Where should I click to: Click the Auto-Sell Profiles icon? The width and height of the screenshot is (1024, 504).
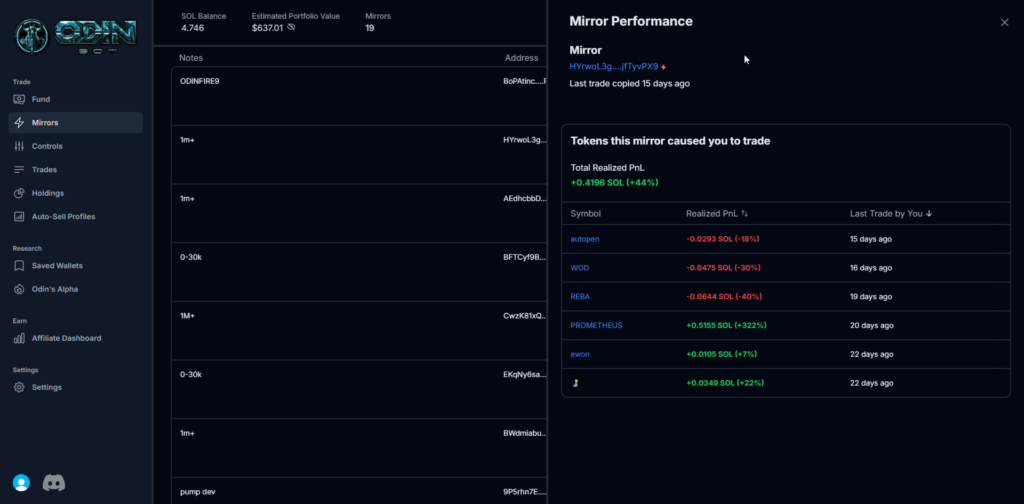pos(20,217)
